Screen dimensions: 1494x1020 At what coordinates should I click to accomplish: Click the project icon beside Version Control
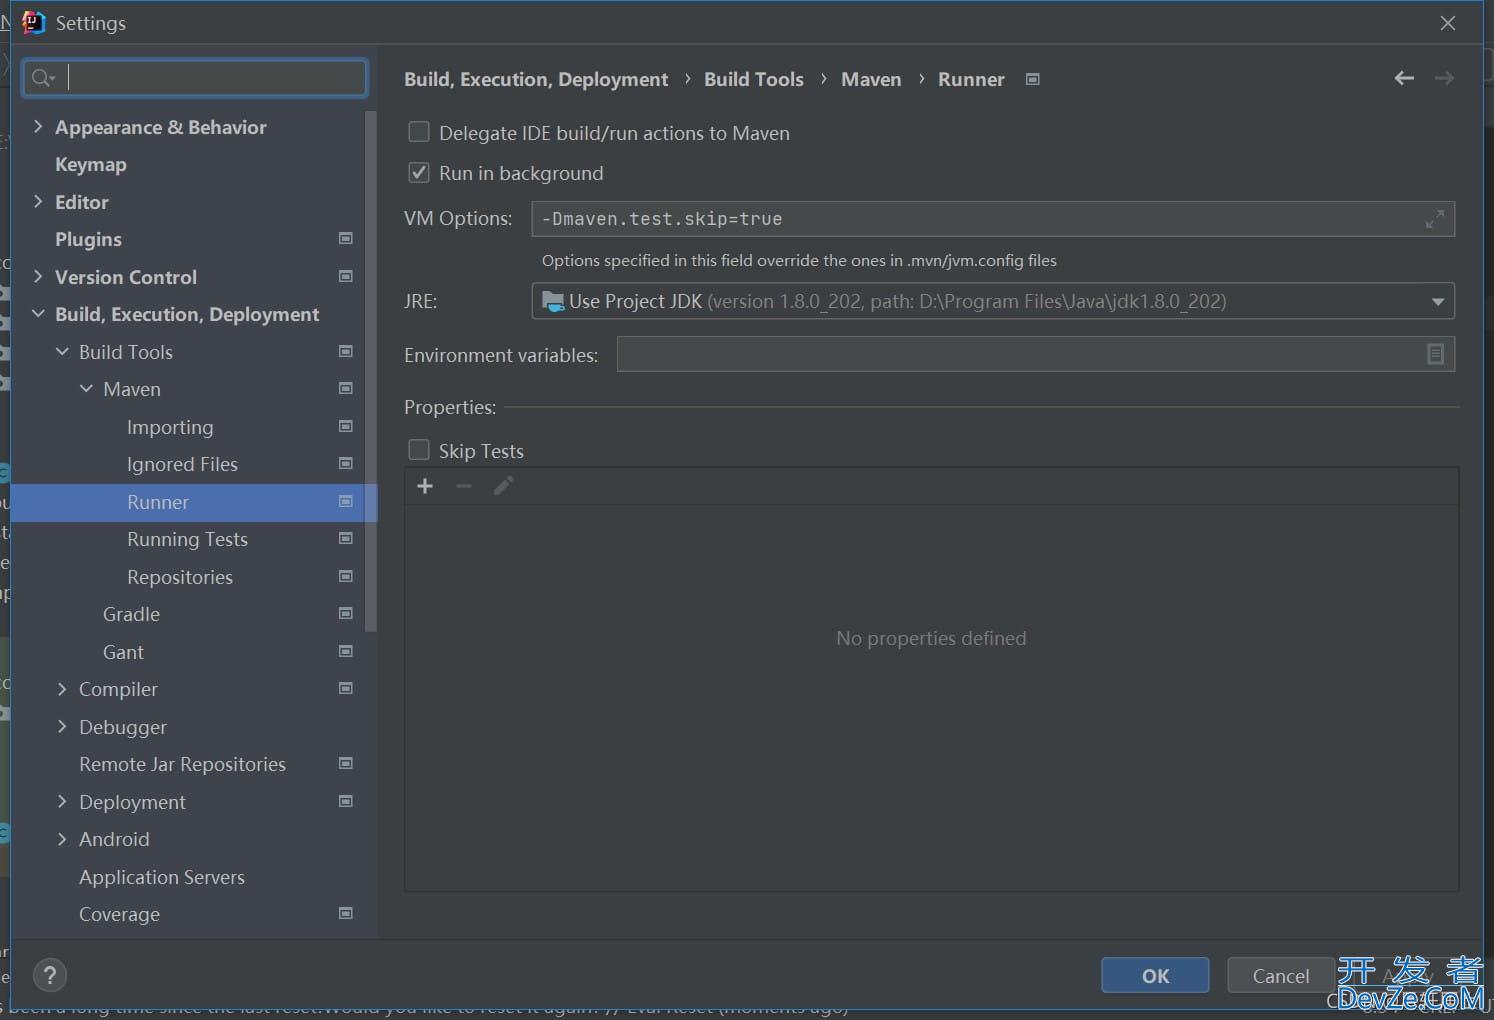click(x=346, y=277)
